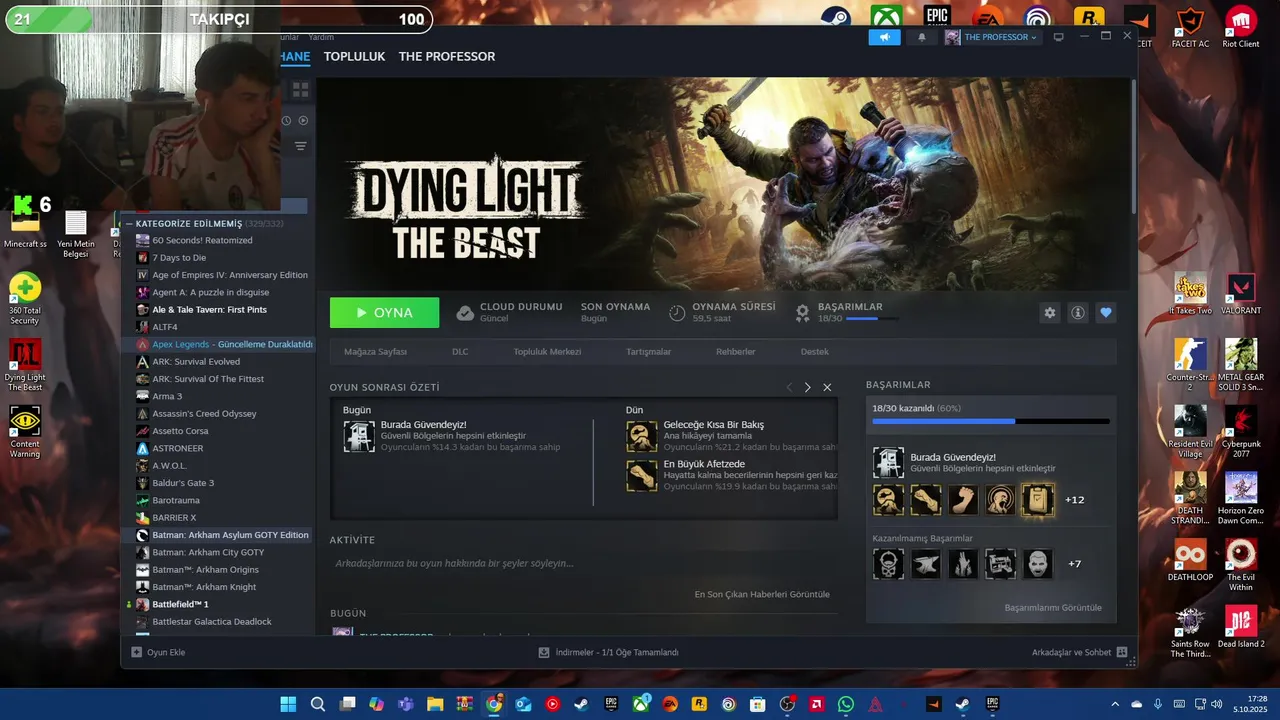Open Mağaza Sayfası tab
This screenshot has width=1280, height=720.
pyautogui.click(x=375, y=352)
